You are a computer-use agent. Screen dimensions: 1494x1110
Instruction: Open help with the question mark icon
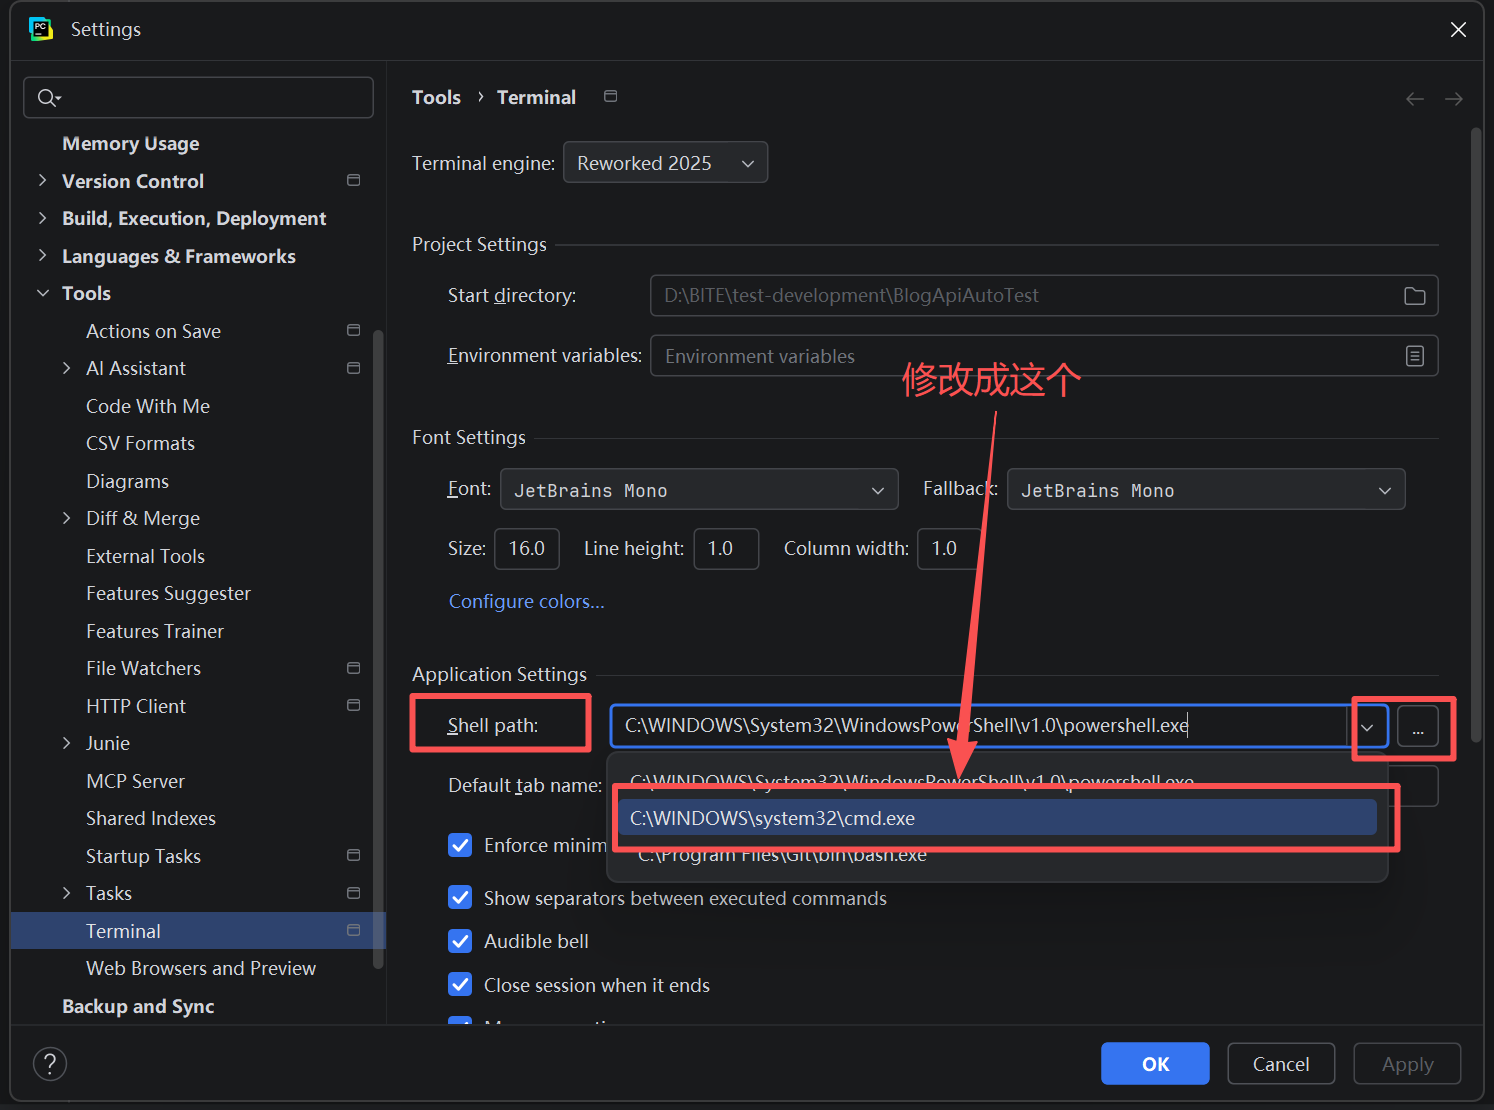pyautogui.click(x=50, y=1064)
